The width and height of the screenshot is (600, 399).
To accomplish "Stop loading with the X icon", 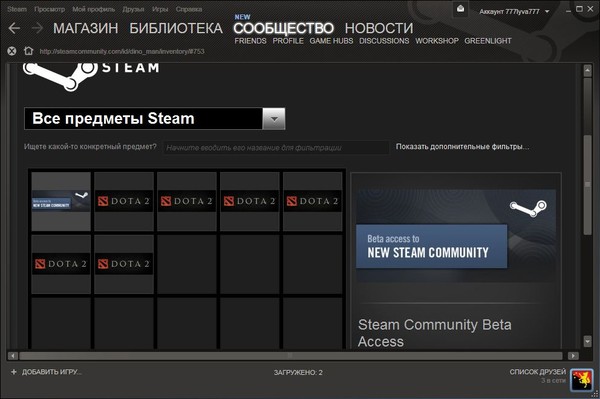I will (x=12, y=51).
